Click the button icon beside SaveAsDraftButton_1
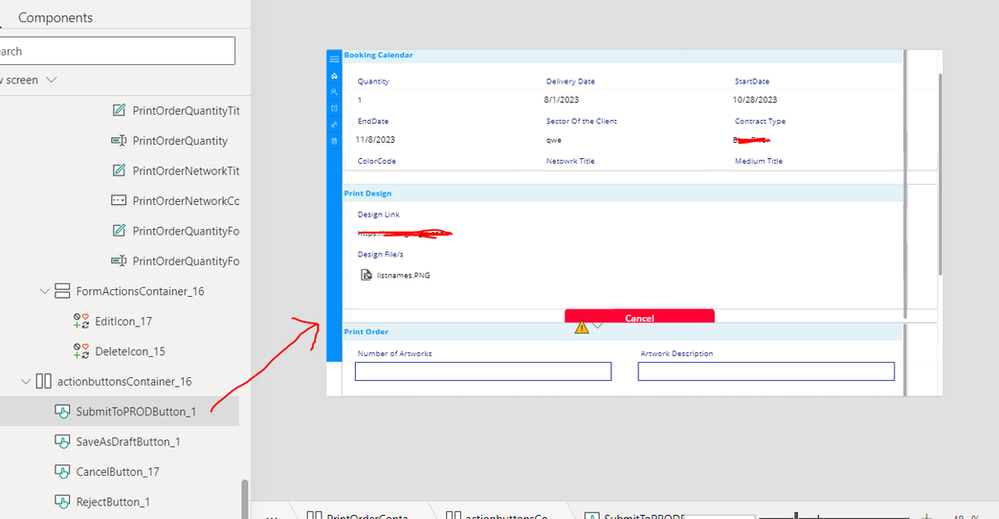Viewport: 999px width, 519px height. [x=62, y=441]
